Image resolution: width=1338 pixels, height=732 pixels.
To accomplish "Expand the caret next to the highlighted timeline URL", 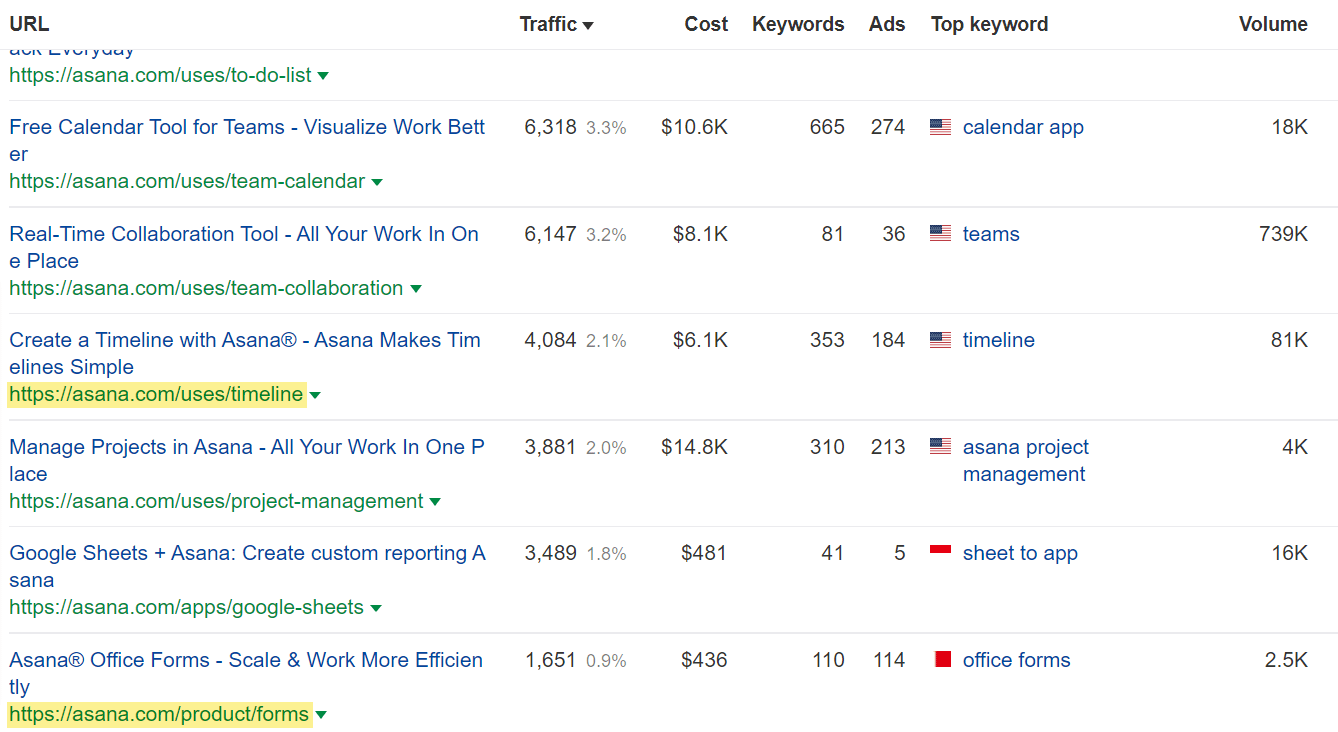I will (315, 395).
